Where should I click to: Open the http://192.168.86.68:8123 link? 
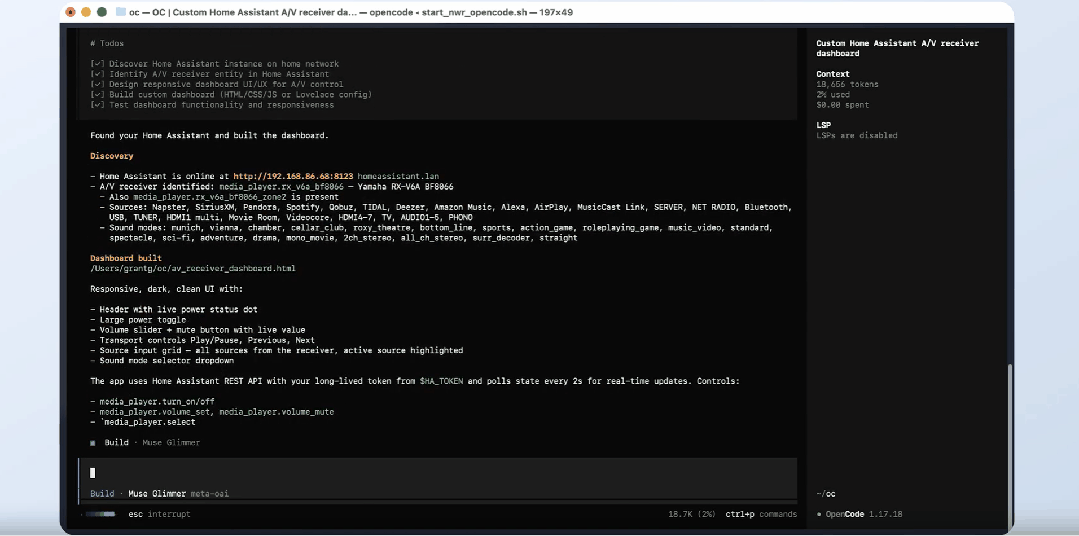[x=293, y=176]
